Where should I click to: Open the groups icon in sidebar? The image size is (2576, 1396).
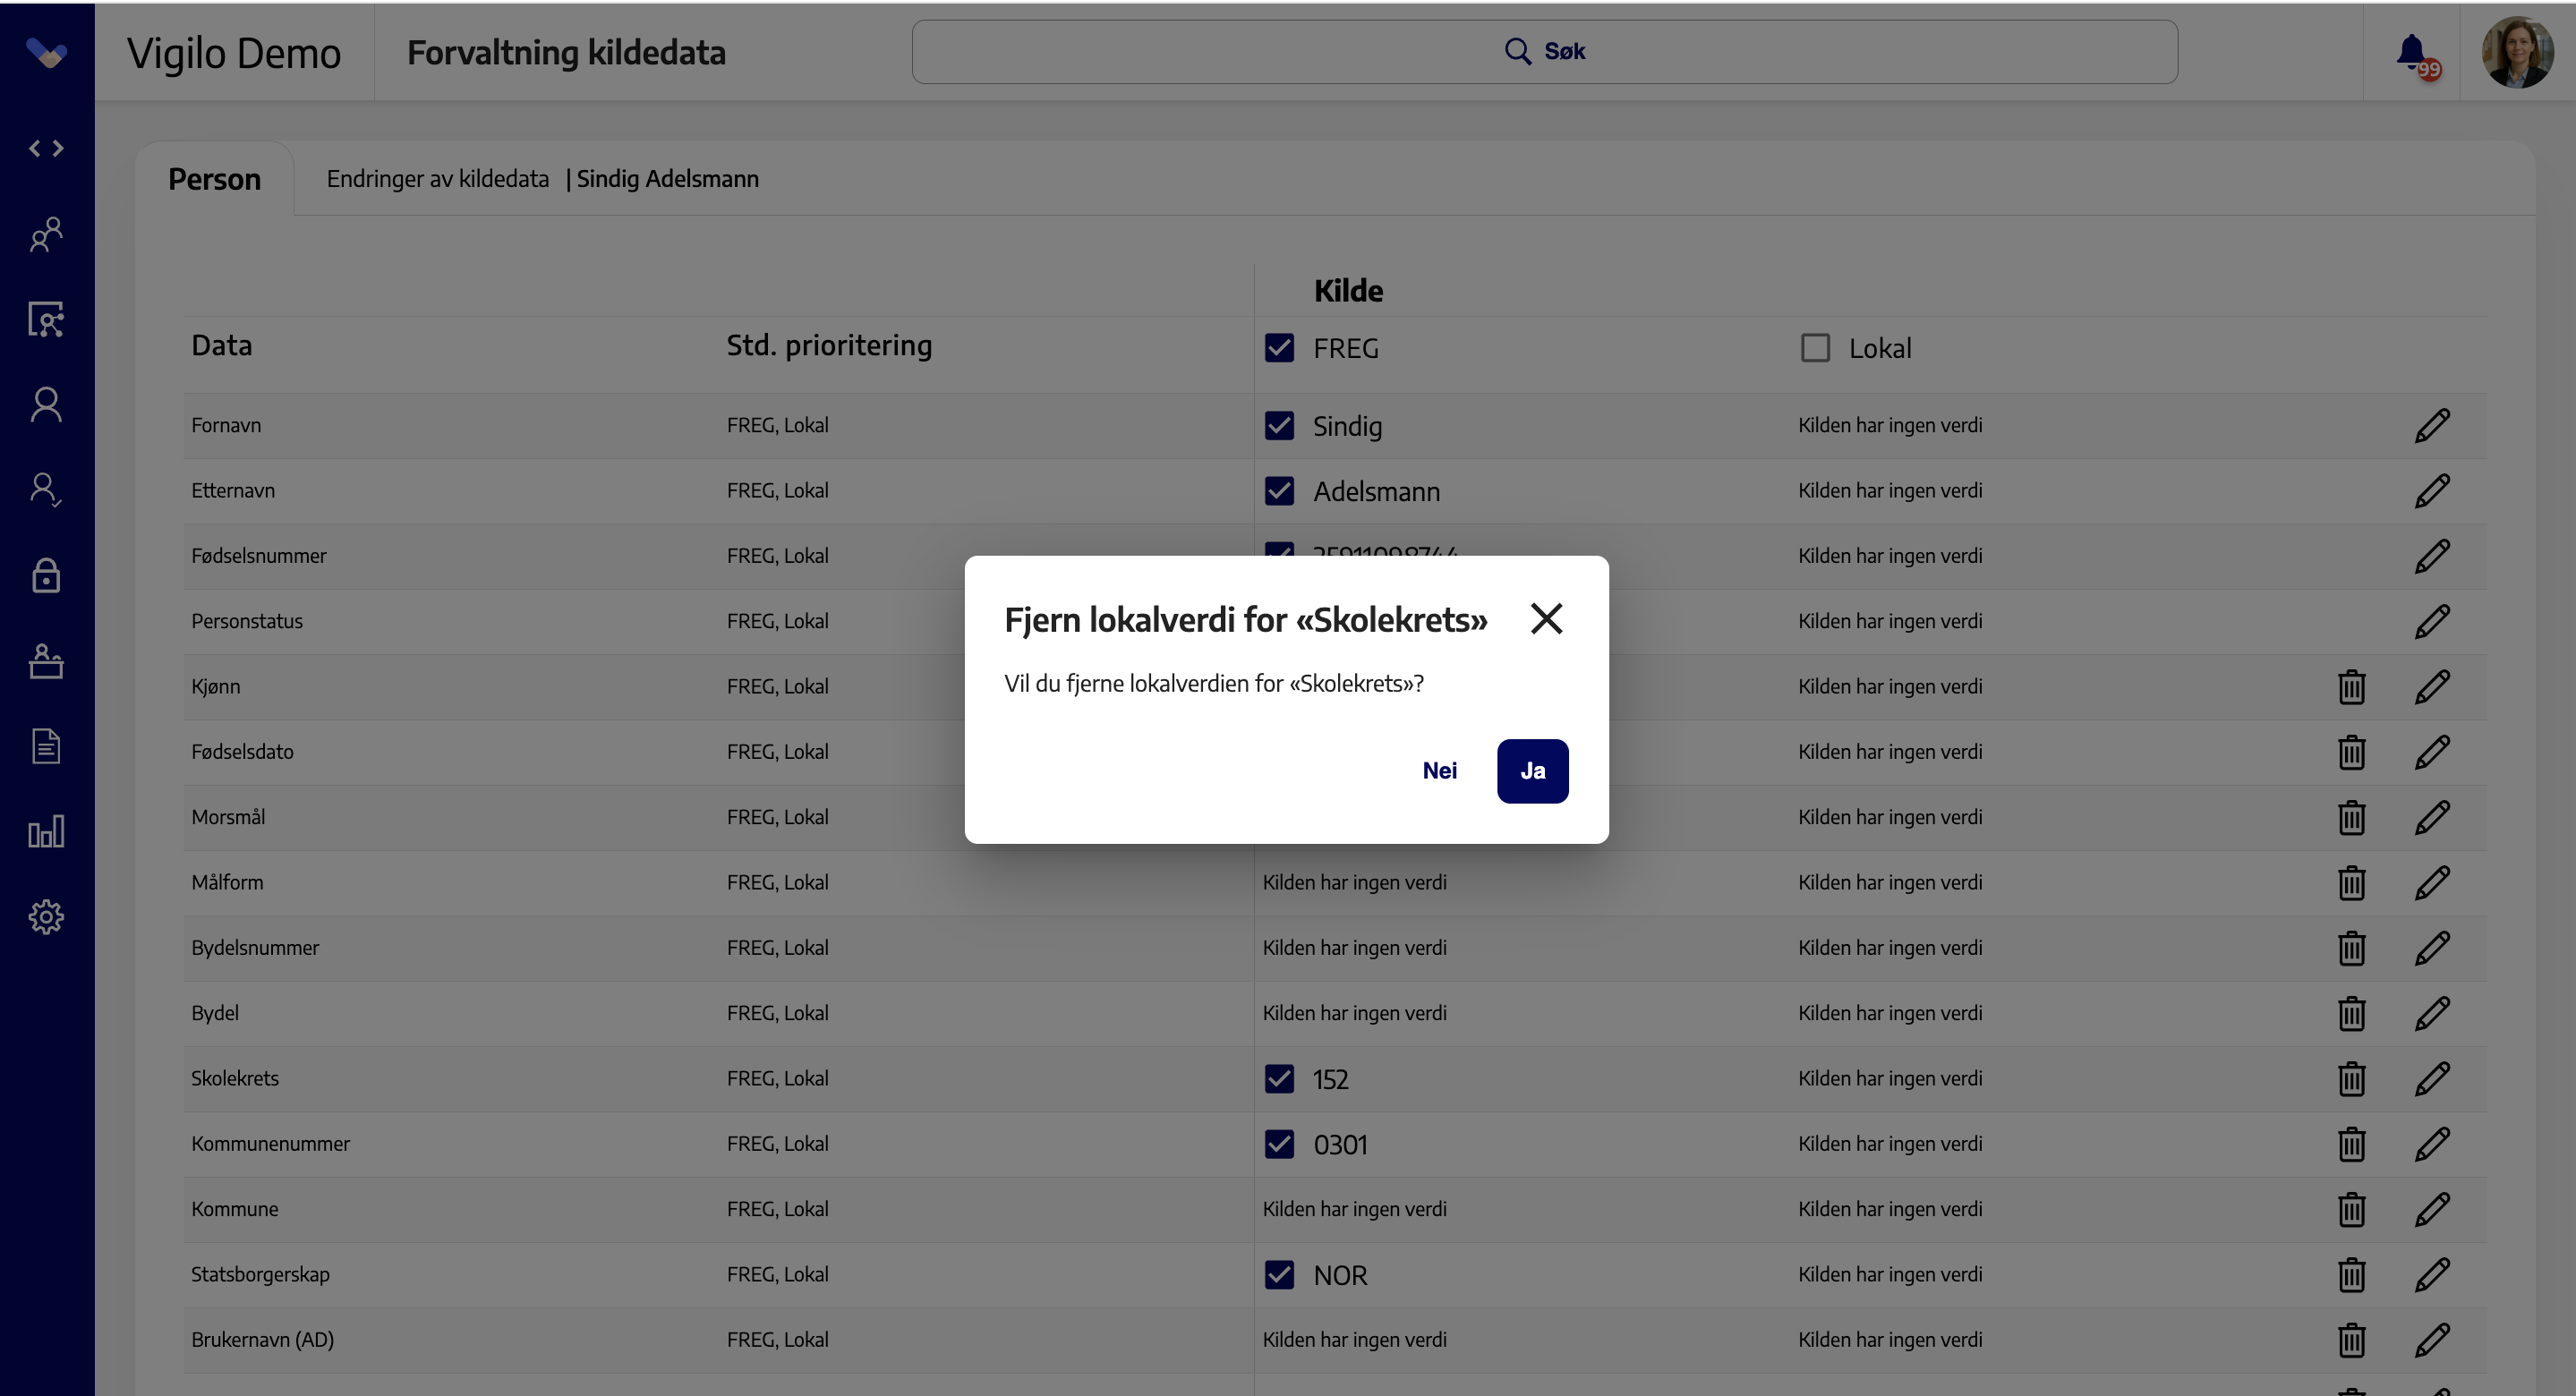46,234
